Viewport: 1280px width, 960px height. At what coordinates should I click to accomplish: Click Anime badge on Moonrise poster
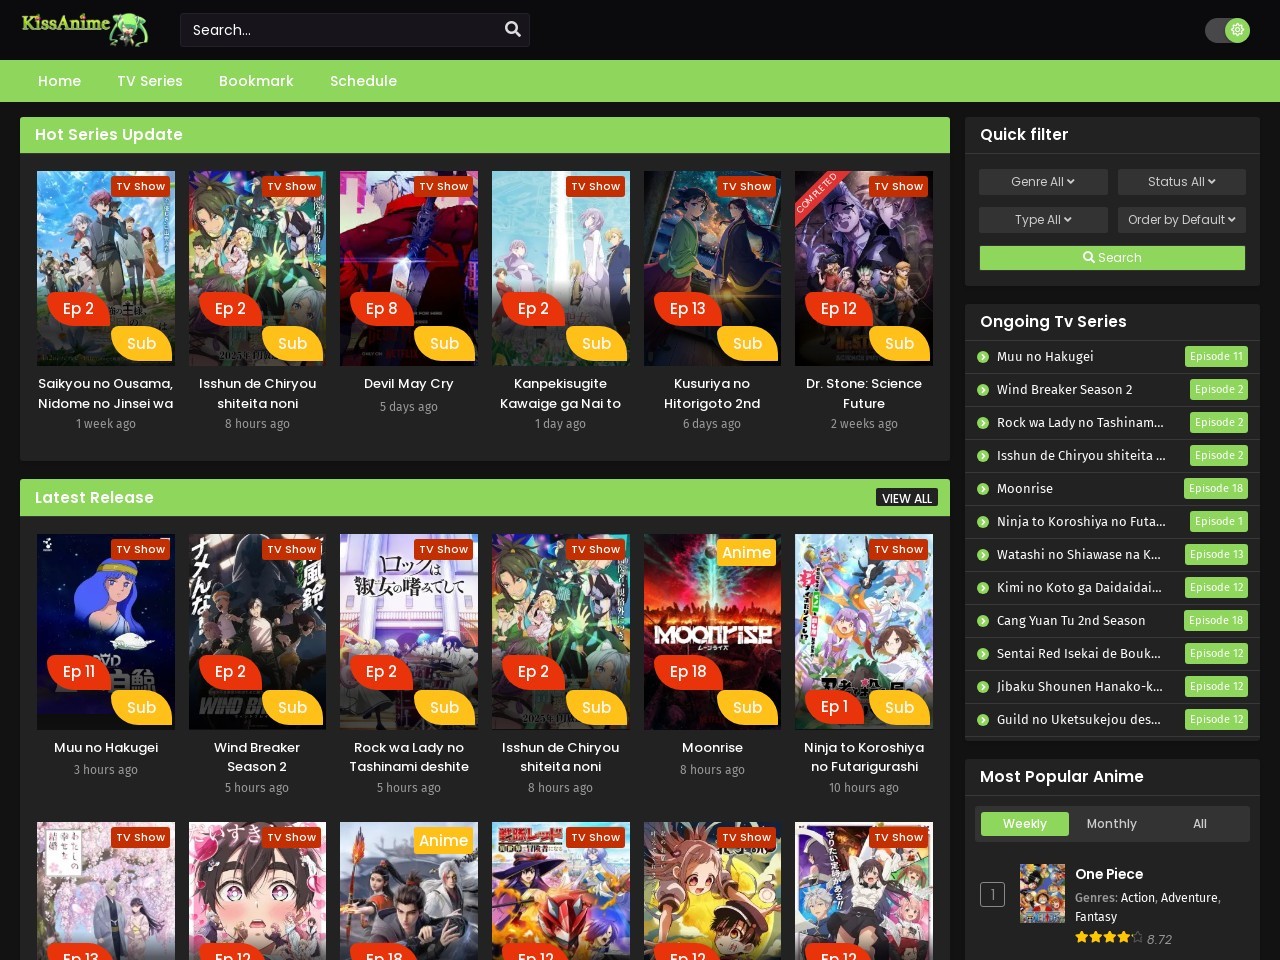coord(746,552)
